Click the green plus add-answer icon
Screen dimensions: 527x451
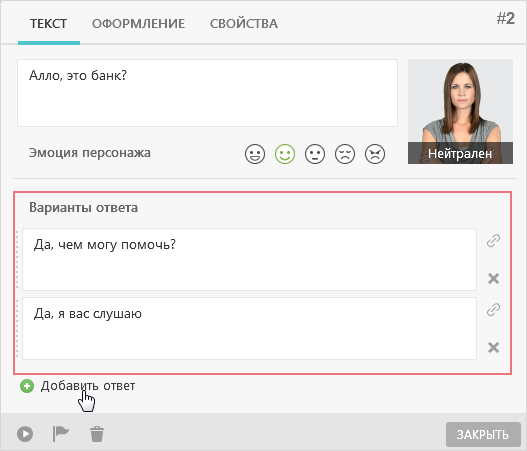(27, 386)
